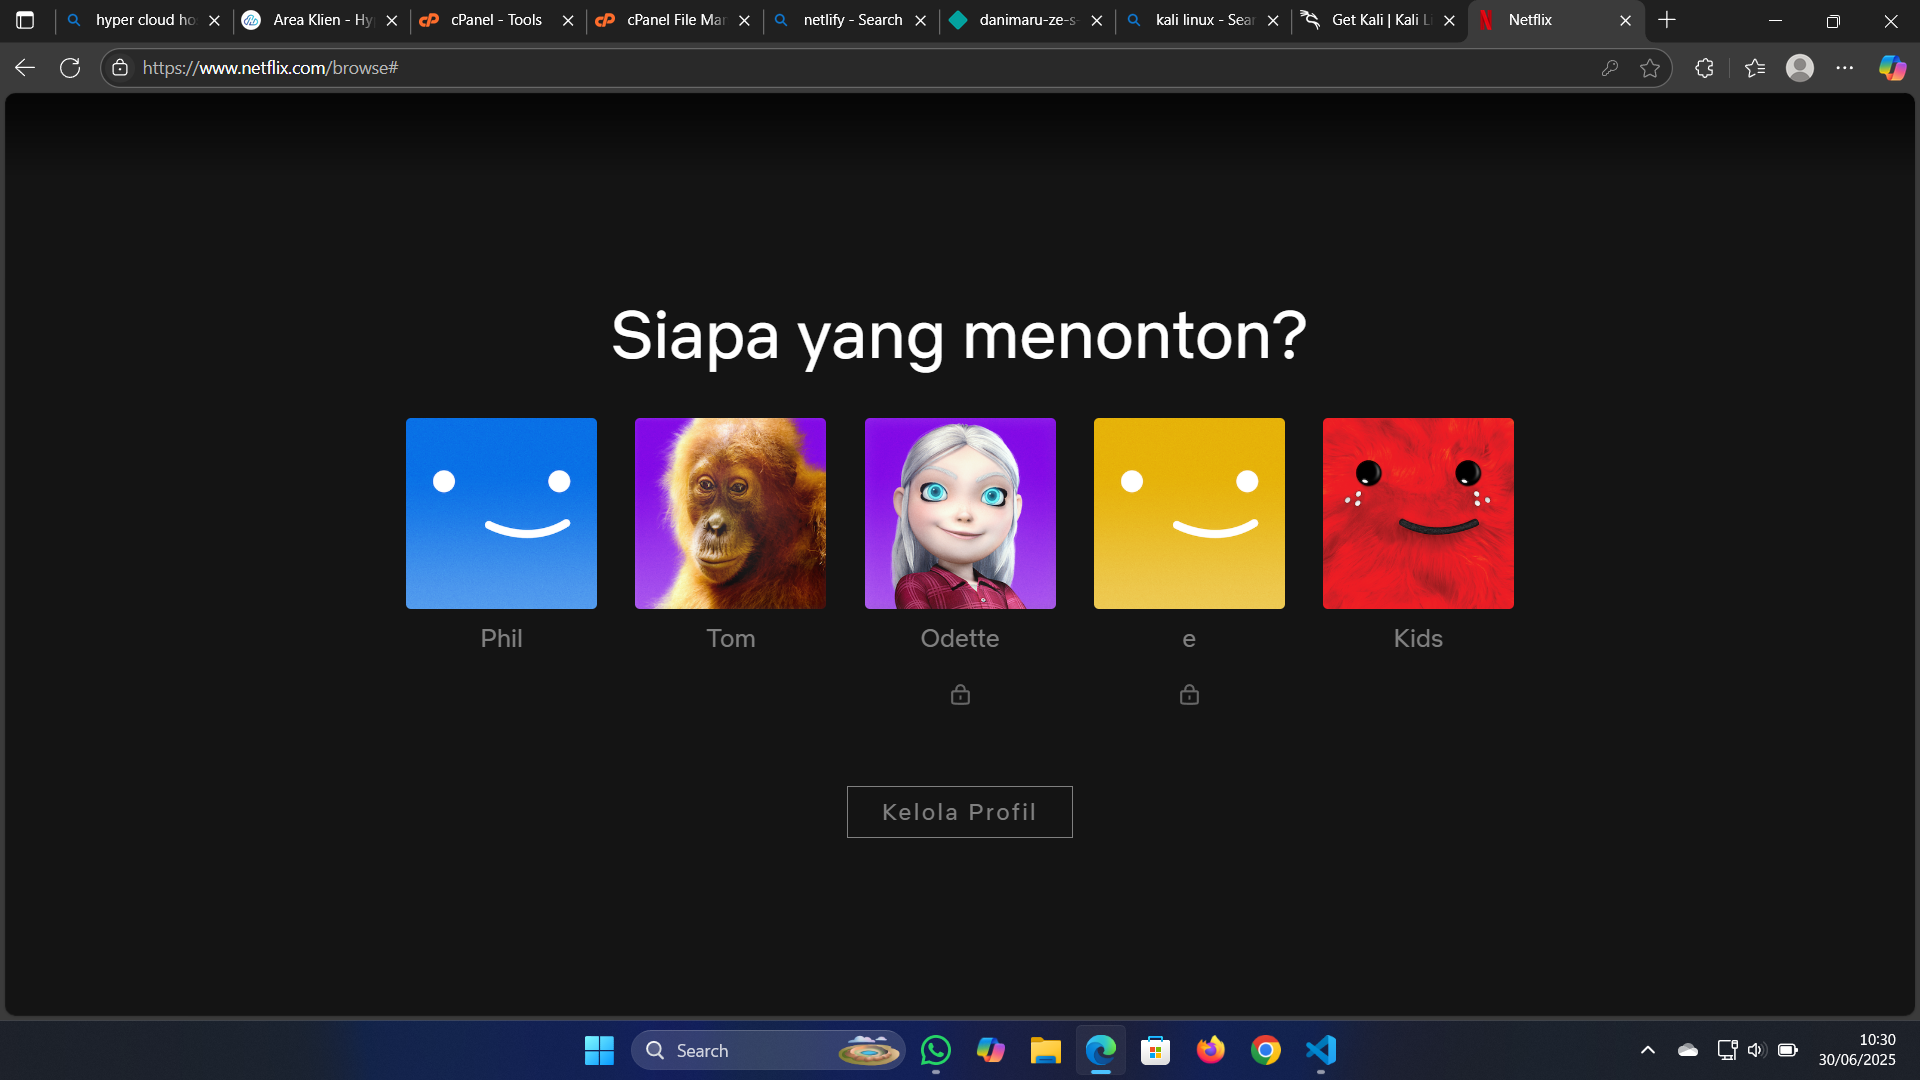
Task: Launch Firefox from the taskbar
Action: coord(1210,1050)
